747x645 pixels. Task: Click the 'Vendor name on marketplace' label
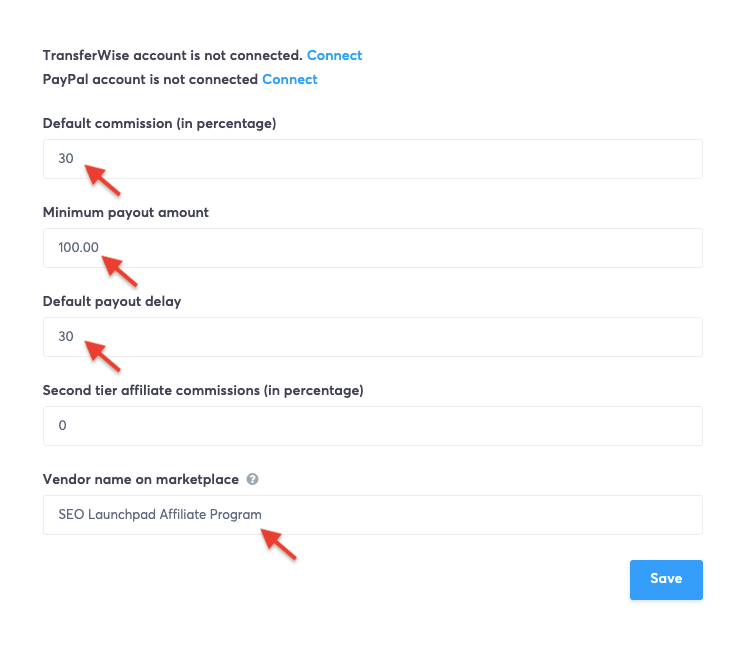tap(141, 480)
